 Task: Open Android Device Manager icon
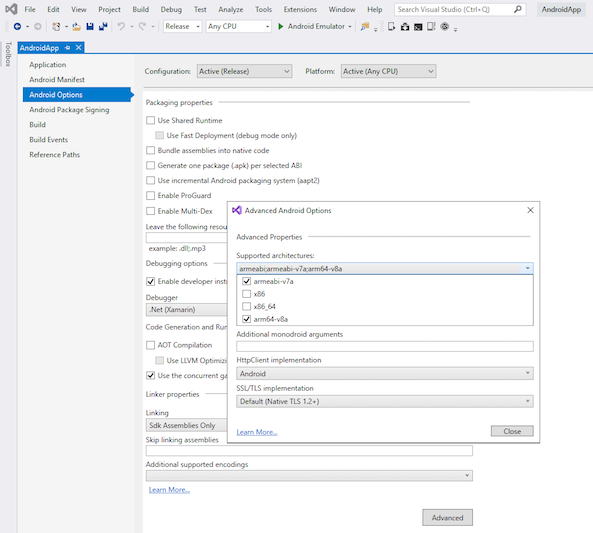(392, 26)
